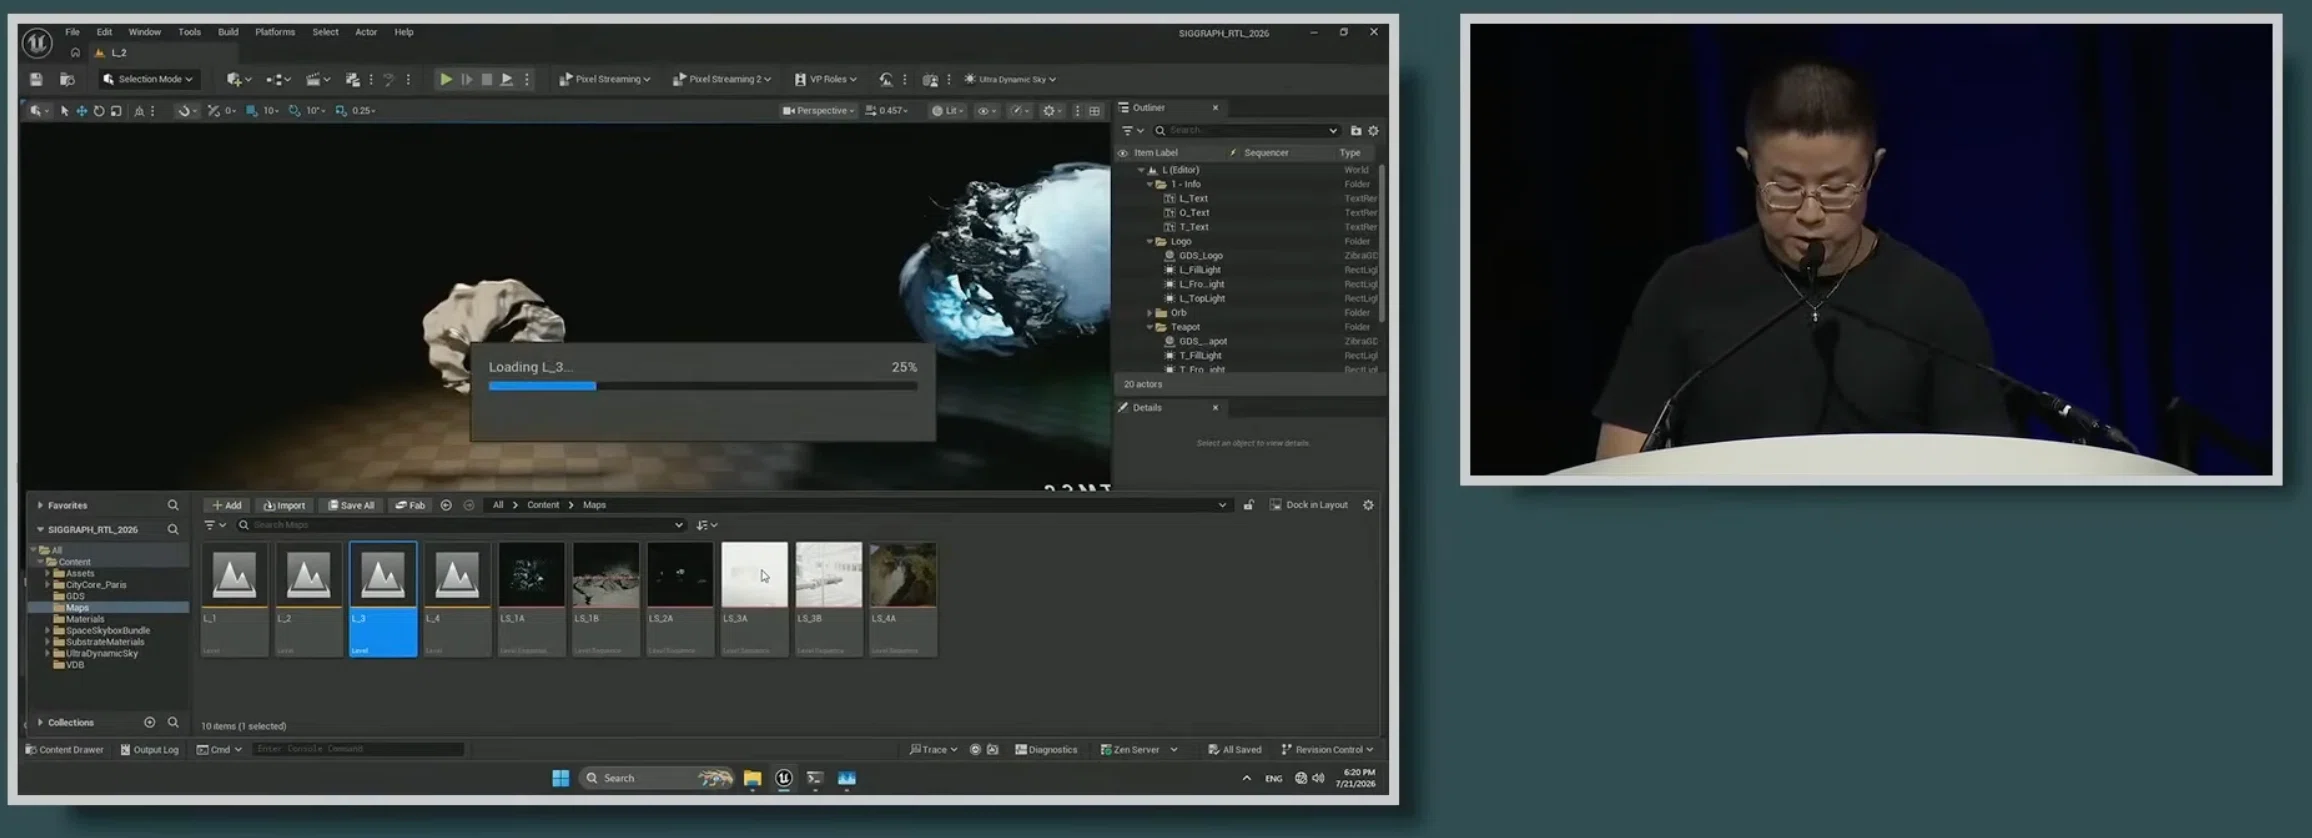Toggle the viewport grid location snapping icon

pyautogui.click(x=252, y=111)
